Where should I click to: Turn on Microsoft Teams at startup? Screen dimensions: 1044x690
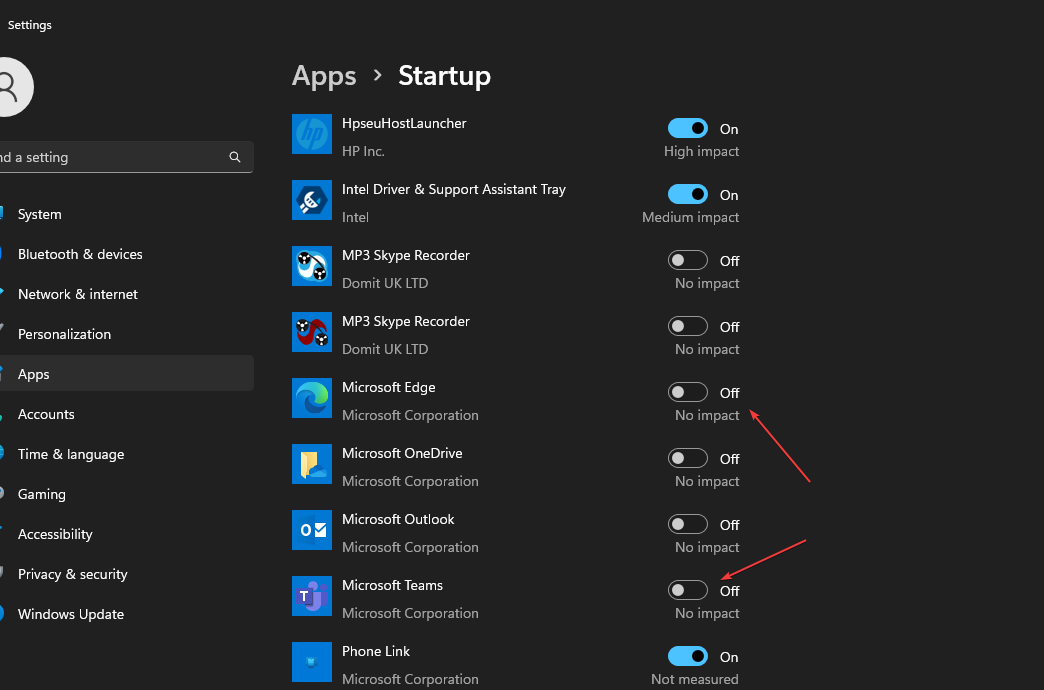688,590
